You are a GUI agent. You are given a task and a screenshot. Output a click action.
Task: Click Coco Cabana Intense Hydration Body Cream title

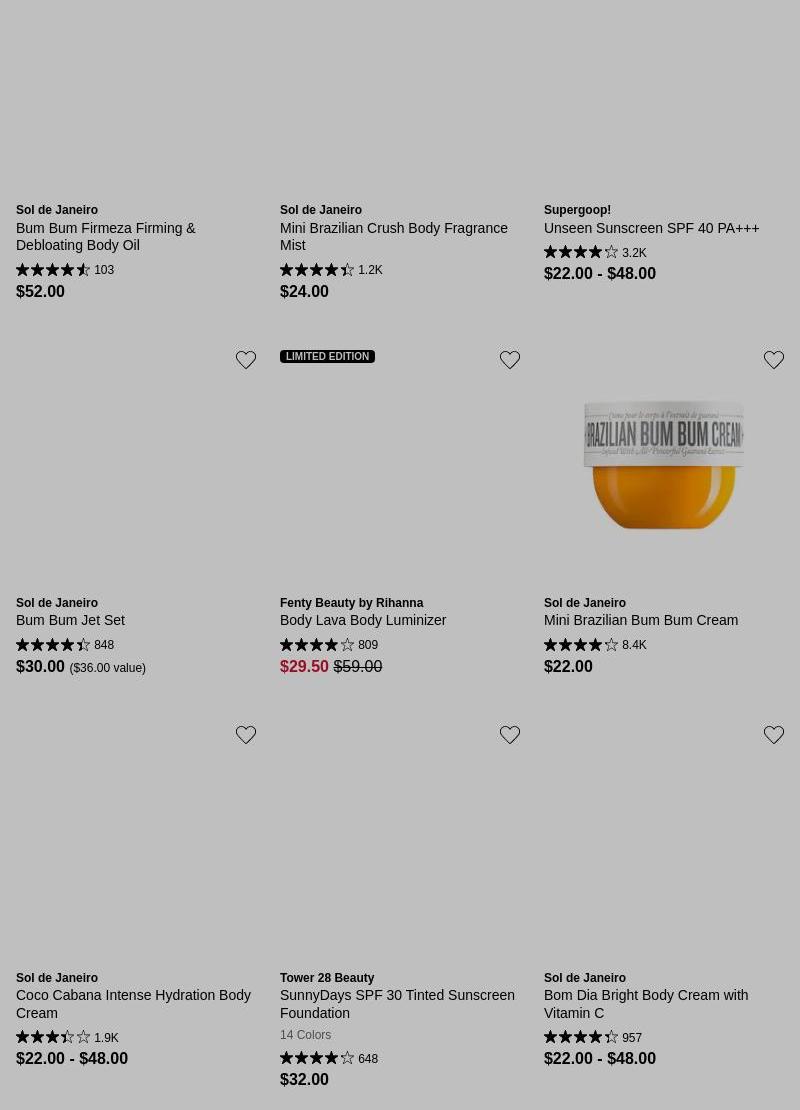[133, 1003]
